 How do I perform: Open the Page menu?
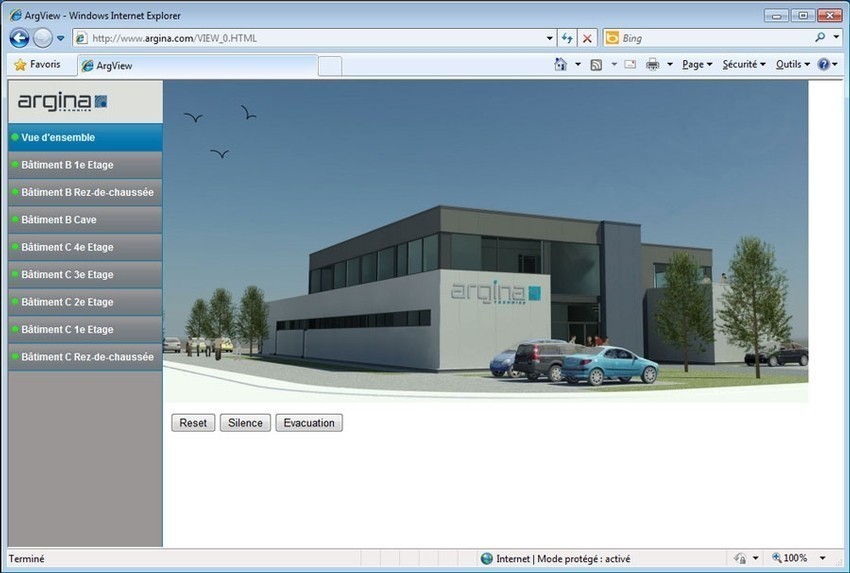click(697, 65)
